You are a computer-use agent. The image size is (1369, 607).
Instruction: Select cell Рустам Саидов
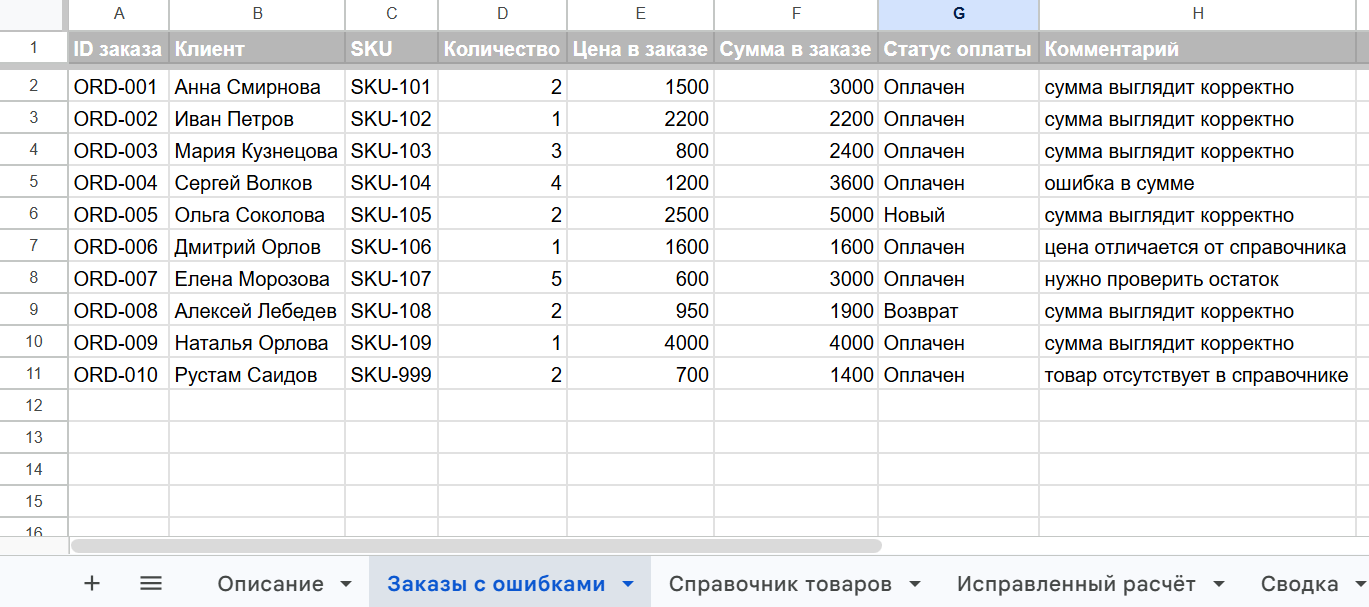[257, 375]
